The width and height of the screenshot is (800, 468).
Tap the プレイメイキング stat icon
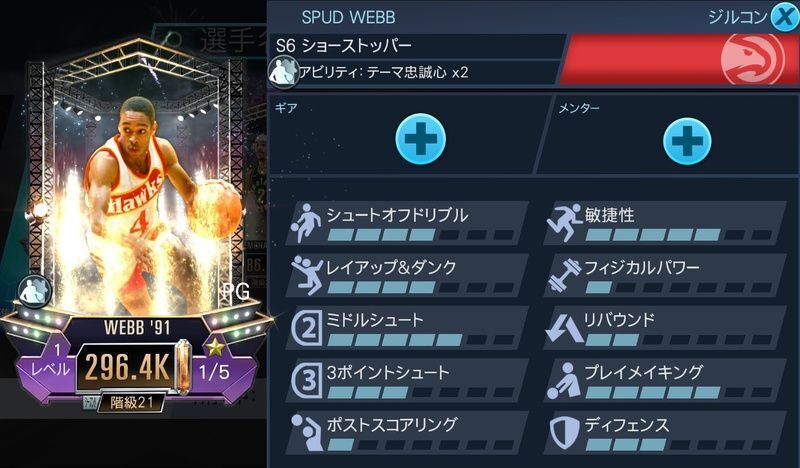564,380
